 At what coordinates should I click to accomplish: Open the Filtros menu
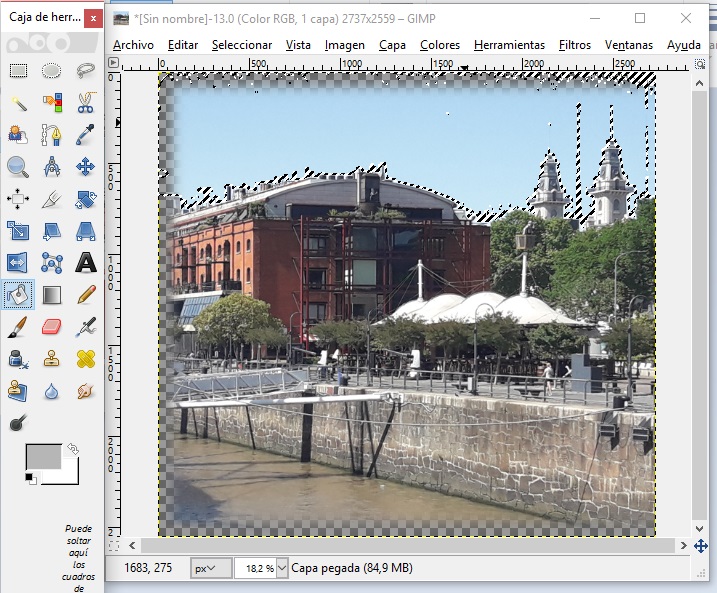(x=575, y=45)
